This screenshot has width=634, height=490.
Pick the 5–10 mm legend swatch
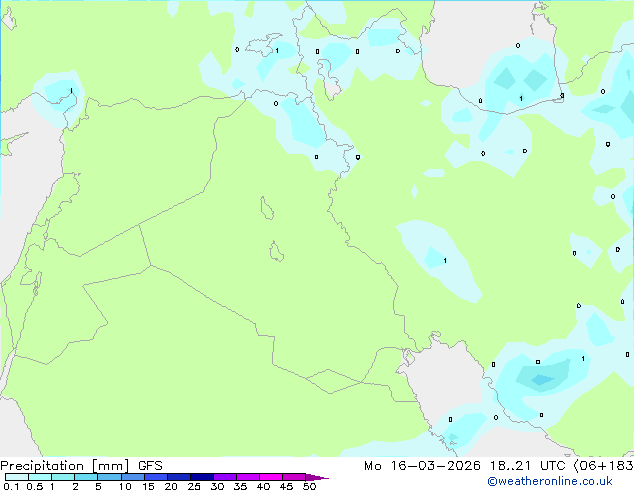pos(109,477)
